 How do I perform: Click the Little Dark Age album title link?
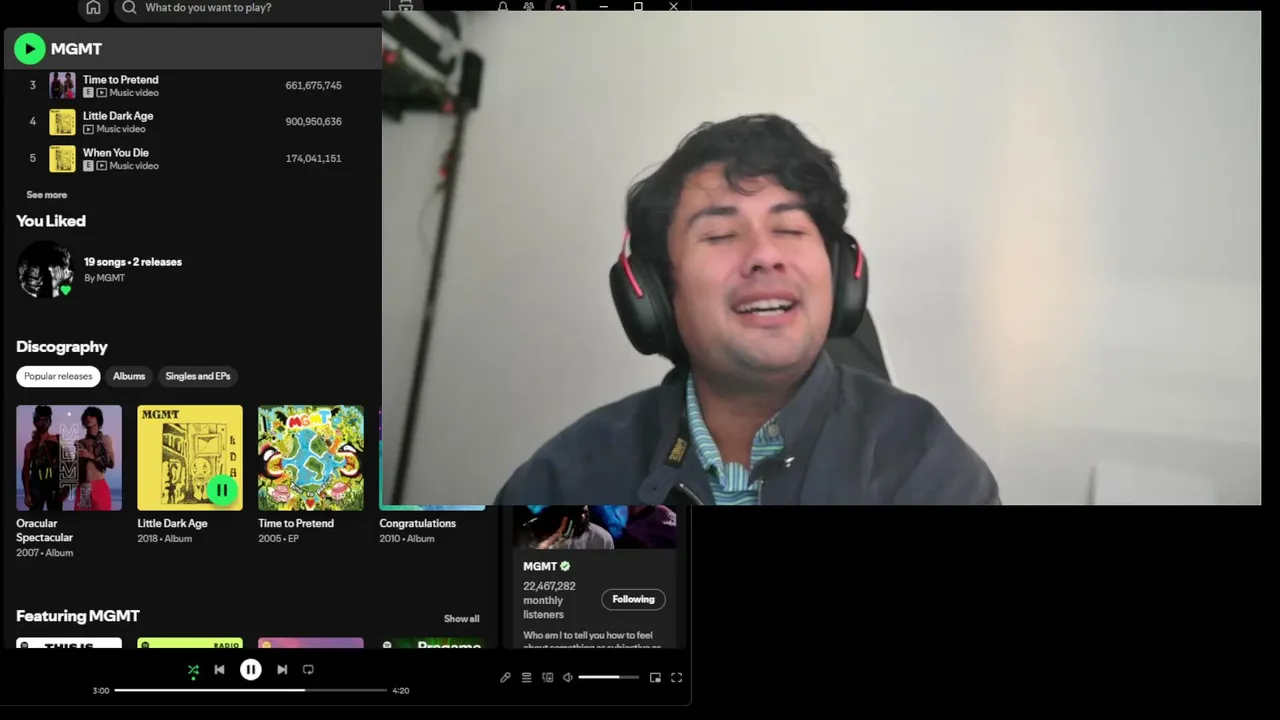172,523
